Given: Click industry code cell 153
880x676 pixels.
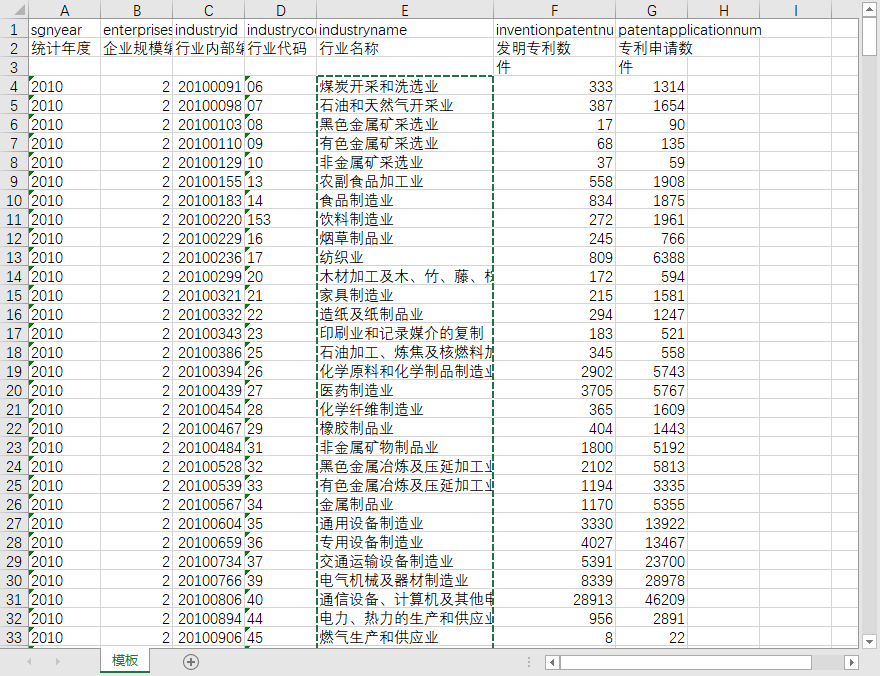Looking at the screenshot, I should pos(281,219).
